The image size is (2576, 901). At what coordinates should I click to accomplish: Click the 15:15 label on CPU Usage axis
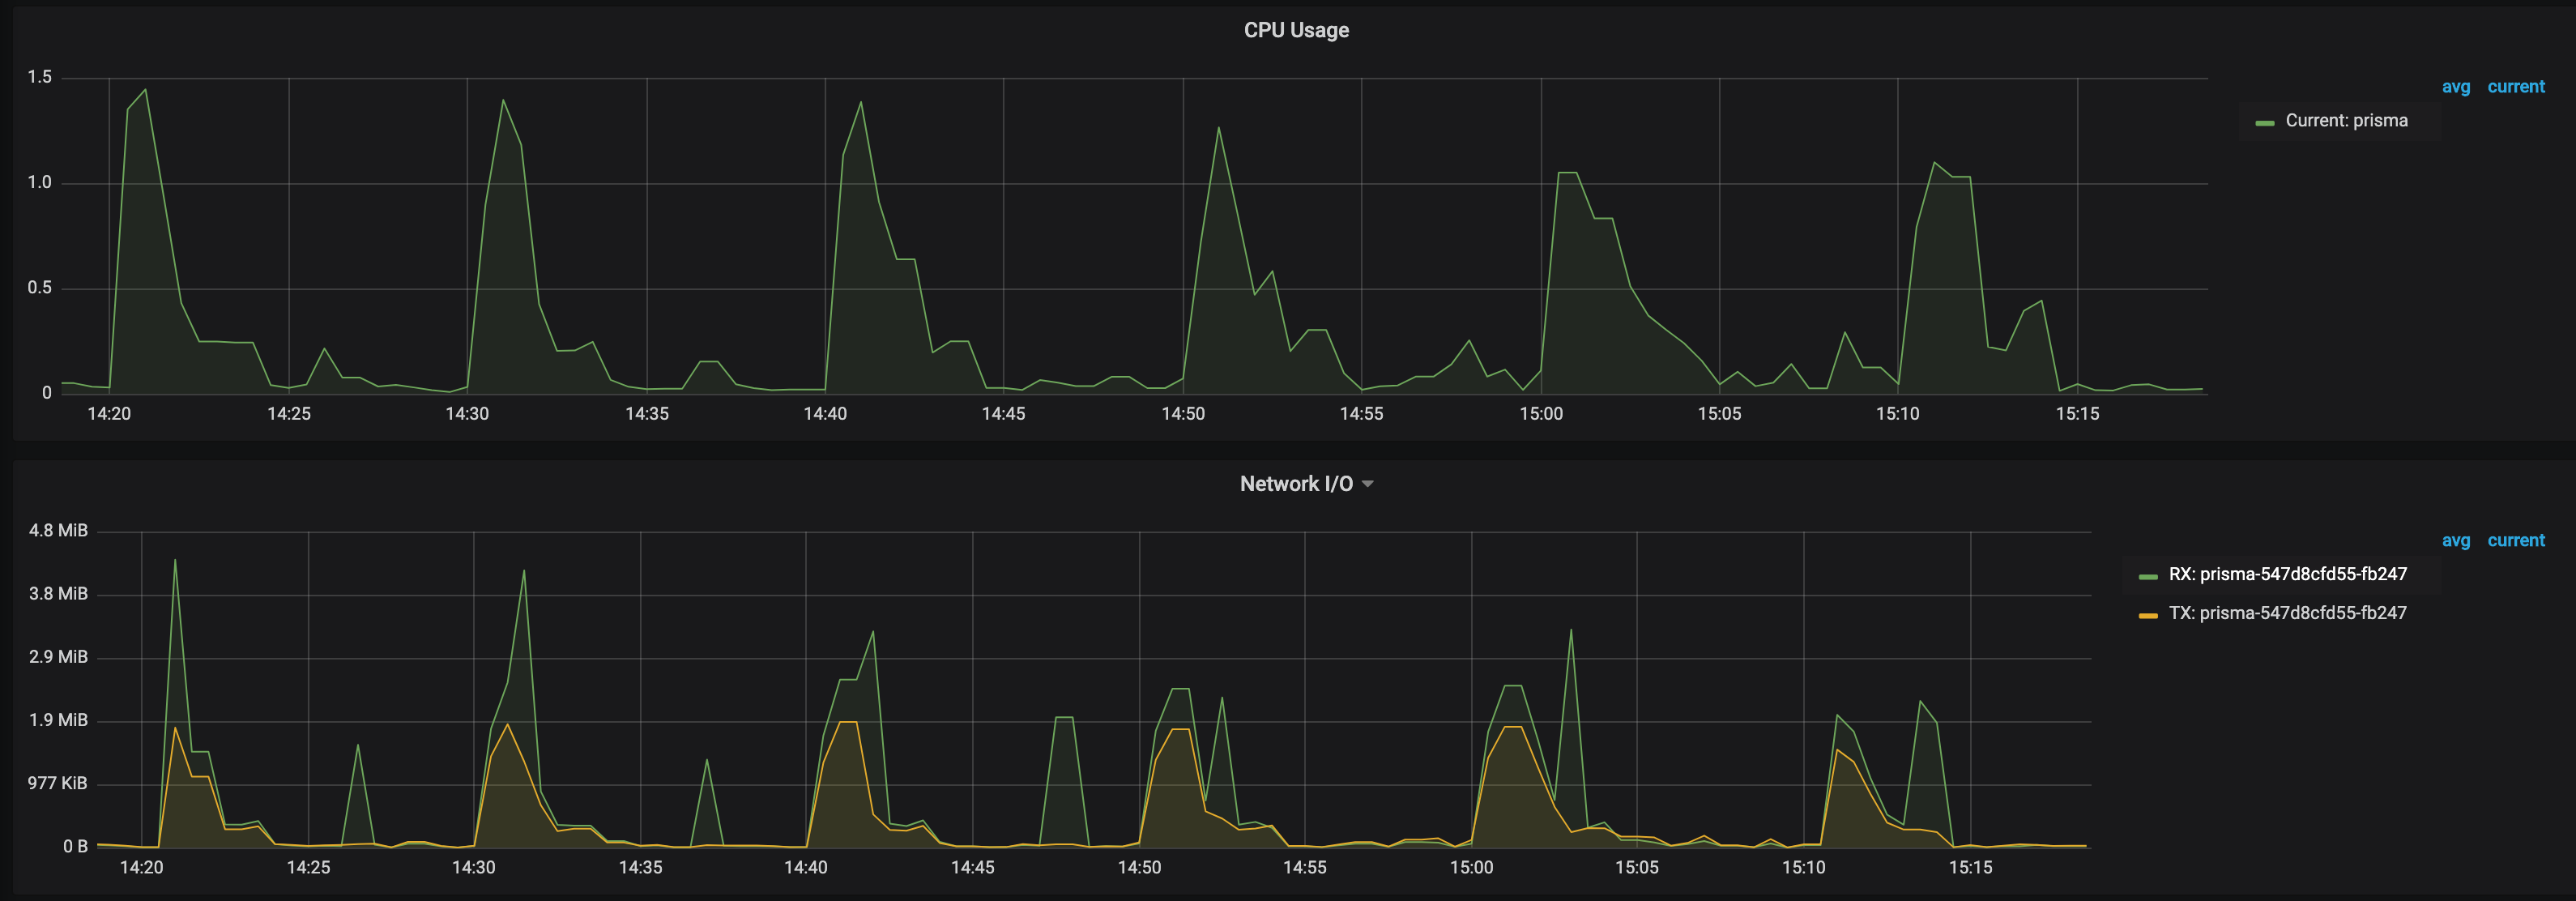click(2077, 414)
